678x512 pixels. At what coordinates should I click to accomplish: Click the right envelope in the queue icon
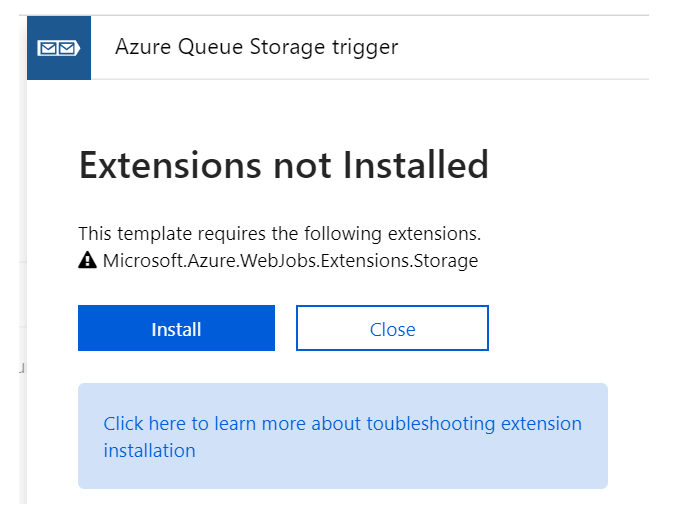pos(68,47)
